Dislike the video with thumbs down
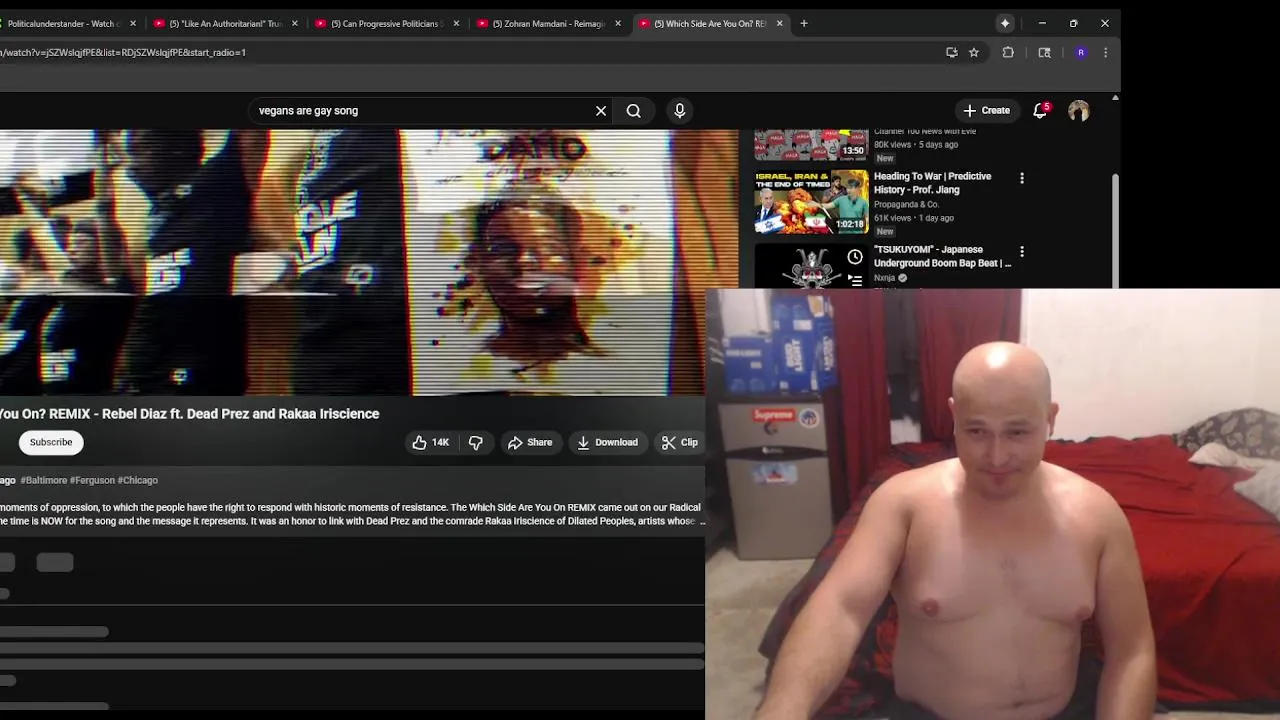This screenshot has height=720, width=1280. coord(476,442)
